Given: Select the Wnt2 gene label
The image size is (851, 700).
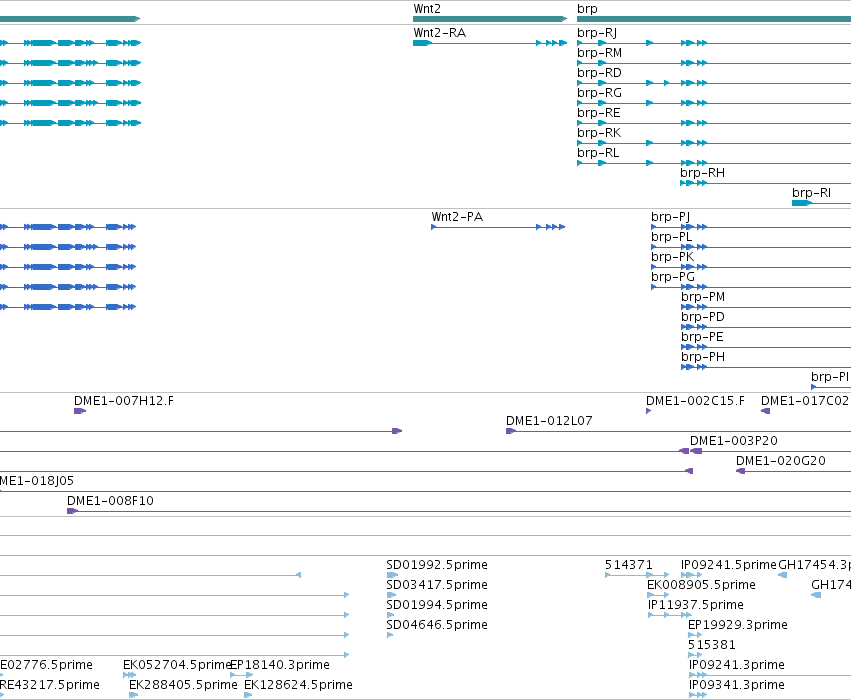Looking at the screenshot, I should pyautogui.click(x=427, y=9).
